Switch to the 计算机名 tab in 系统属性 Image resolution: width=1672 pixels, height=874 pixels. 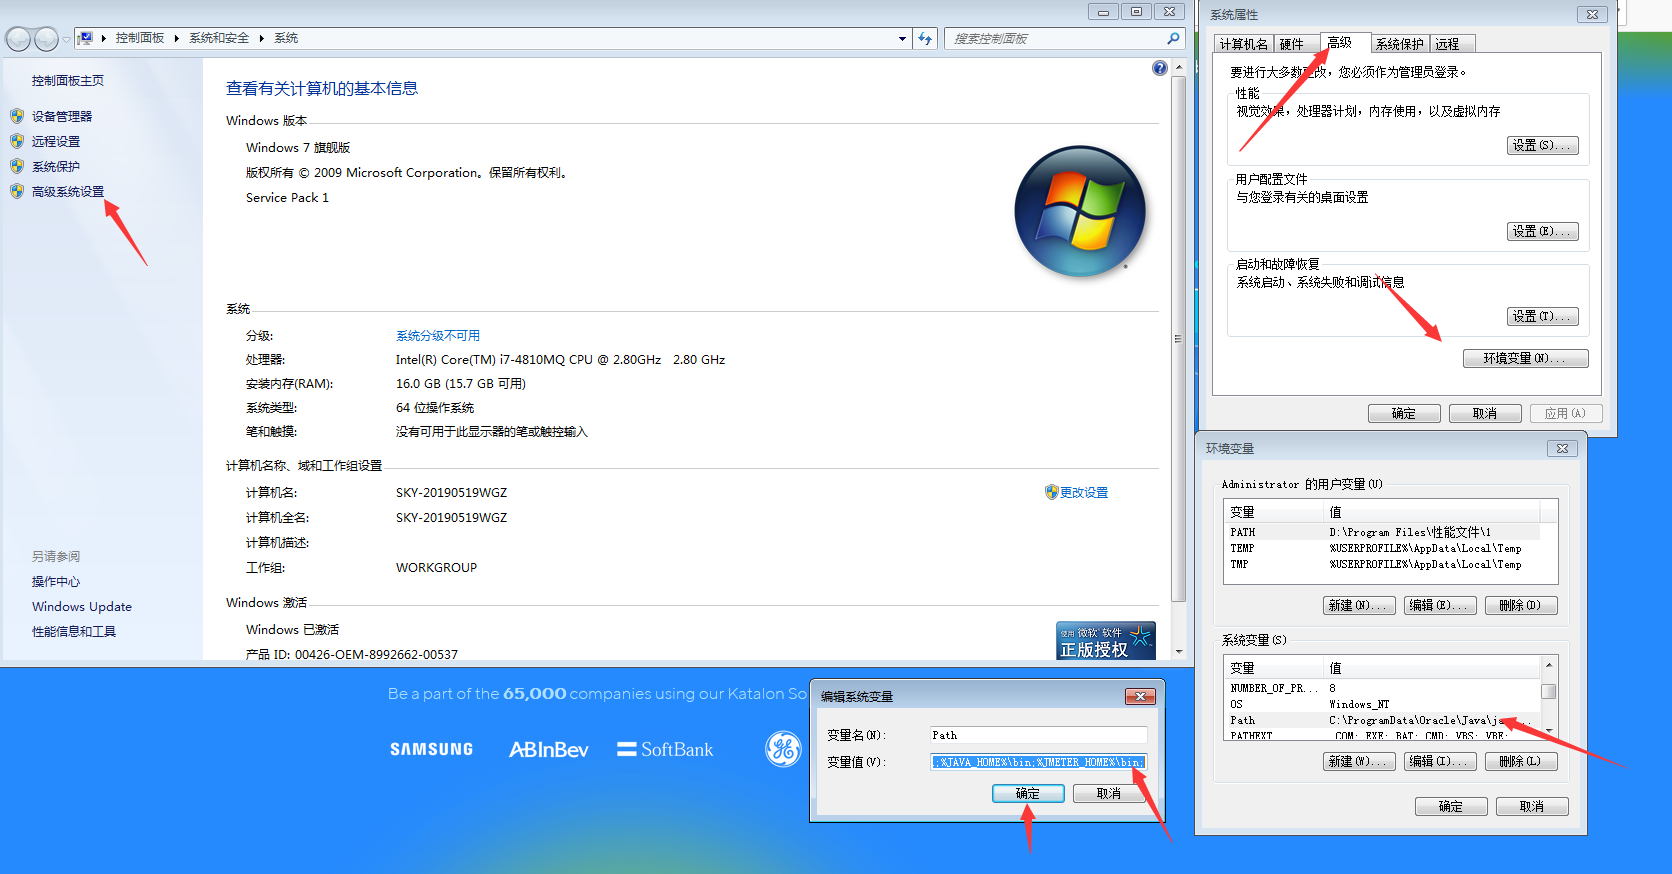pos(1244,44)
